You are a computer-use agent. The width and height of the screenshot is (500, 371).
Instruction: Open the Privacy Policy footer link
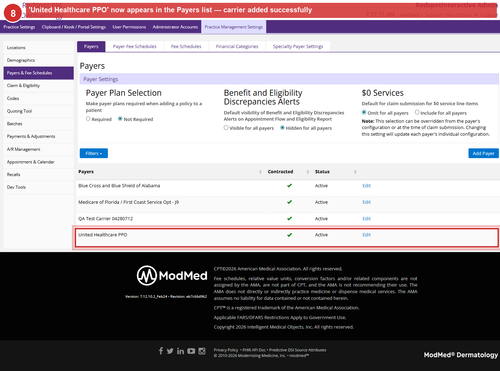click(x=226, y=350)
